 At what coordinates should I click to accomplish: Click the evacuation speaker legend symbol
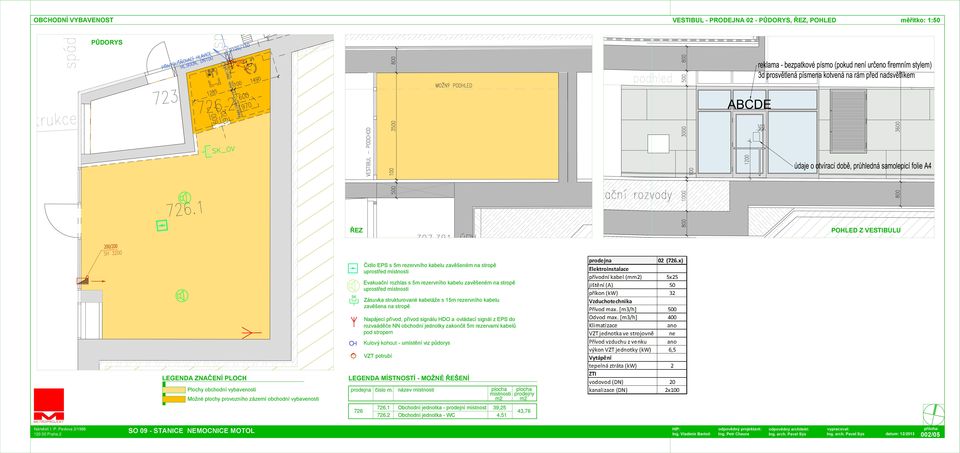tap(353, 285)
